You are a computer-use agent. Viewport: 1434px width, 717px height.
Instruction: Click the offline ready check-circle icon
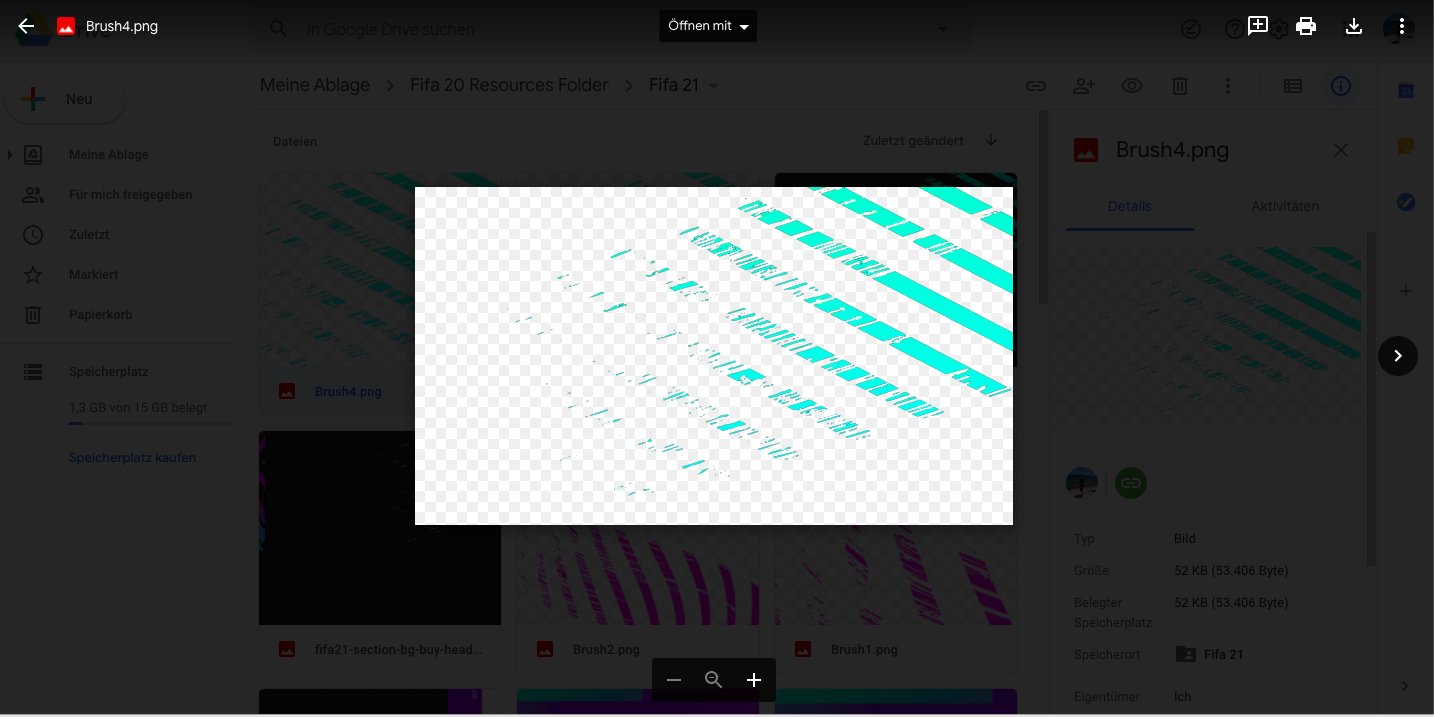click(1191, 30)
